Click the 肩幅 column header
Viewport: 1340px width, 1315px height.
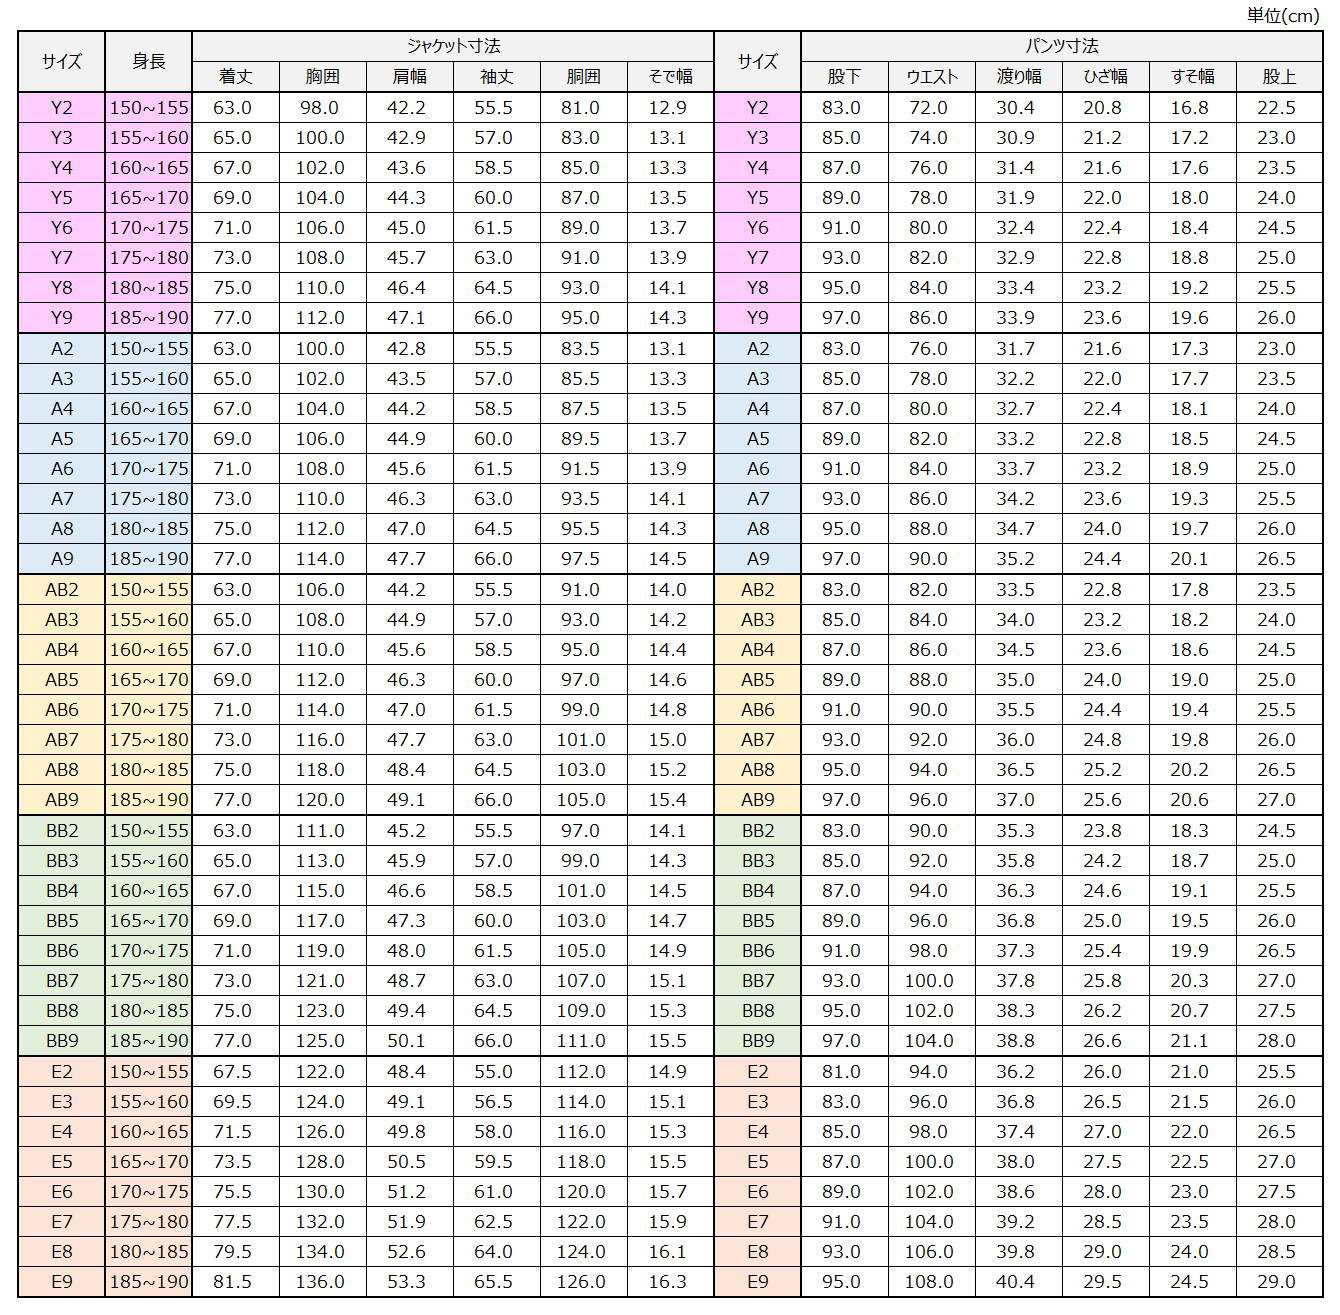409,77
